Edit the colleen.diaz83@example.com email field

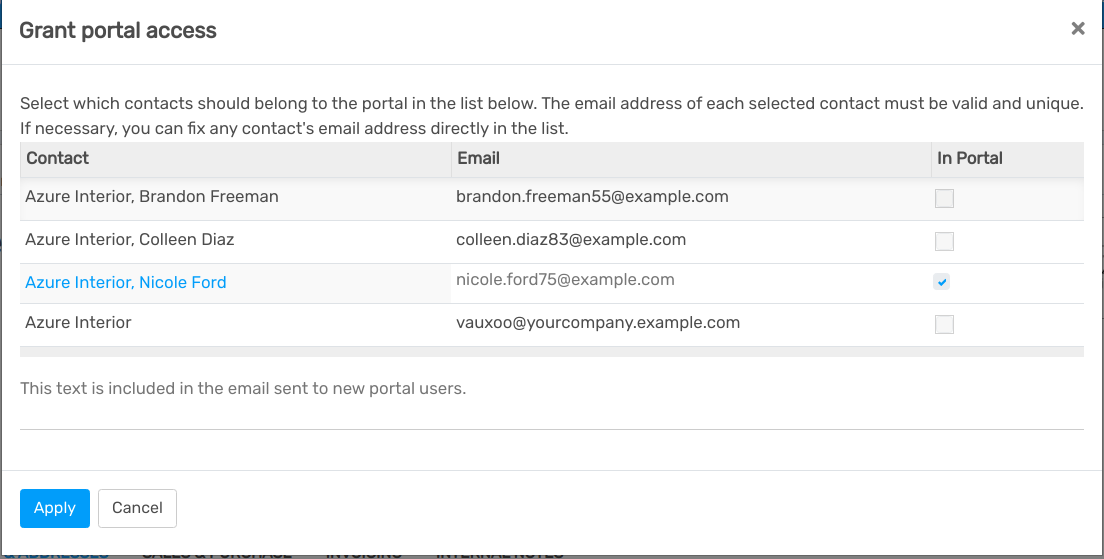point(691,241)
